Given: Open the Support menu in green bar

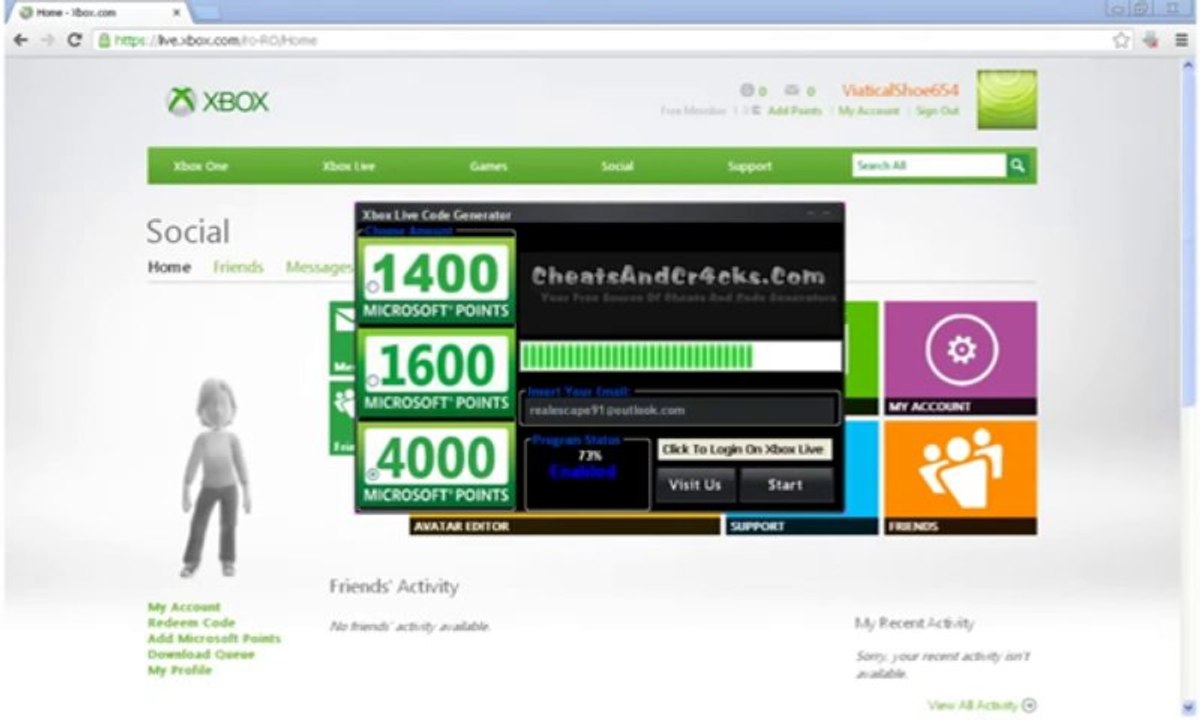Looking at the screenshot, I should click(750, 167).
